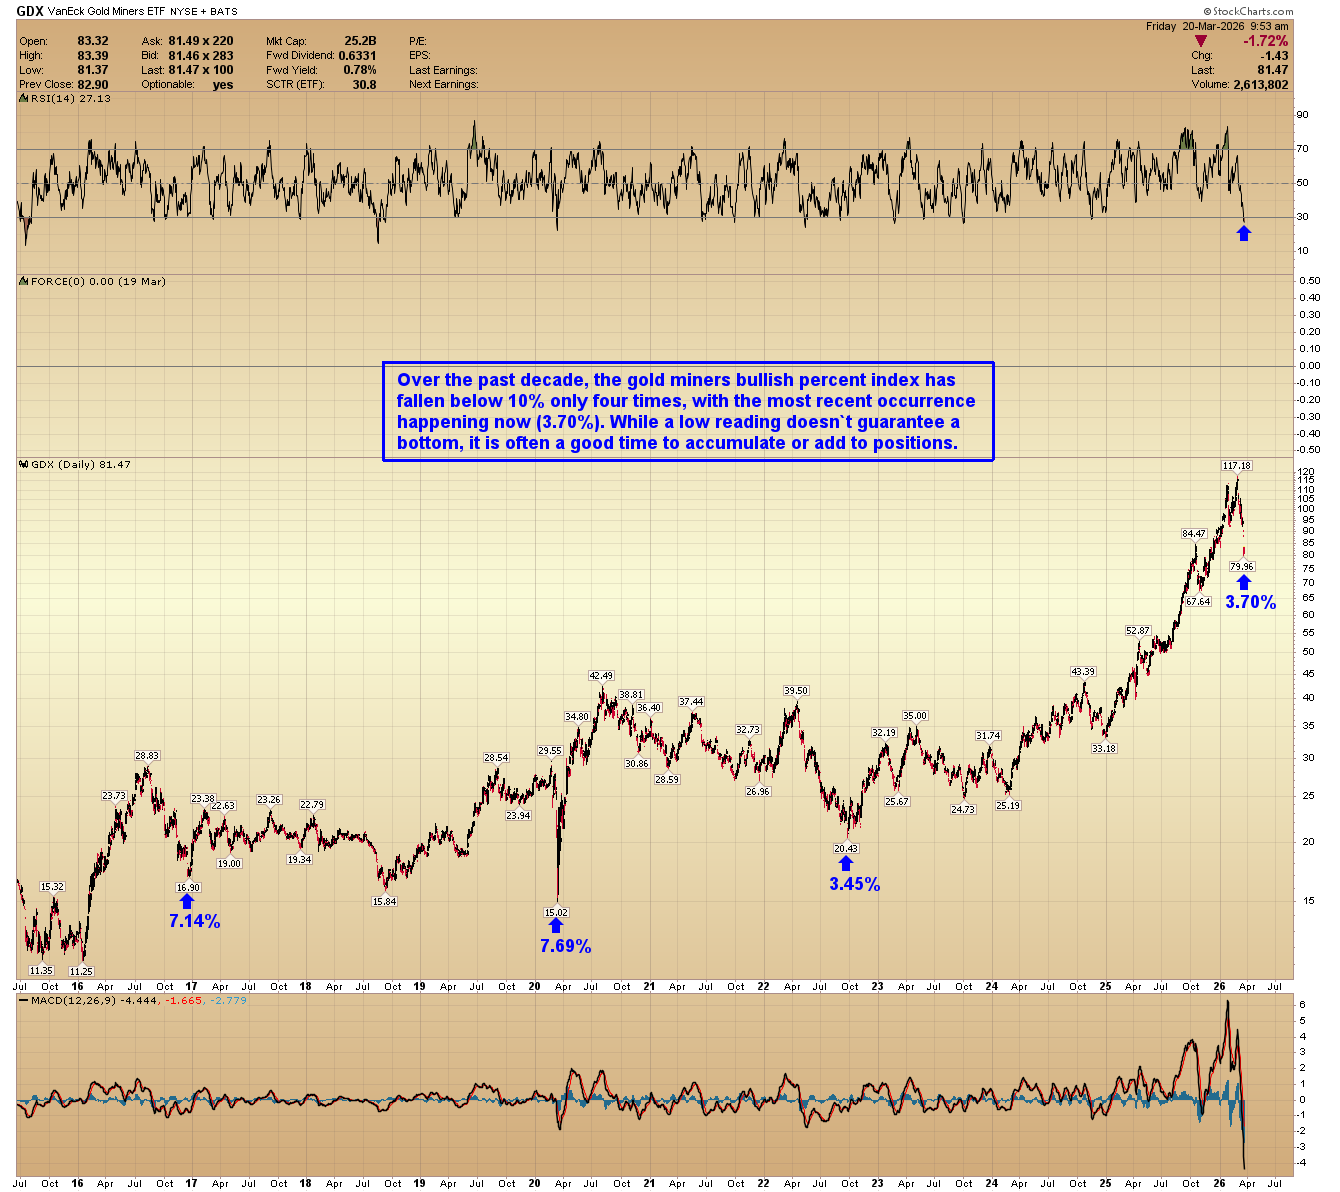The image size is (1340, 1192).
Task: Click the Fwd Dividend value 0.6331
Action: (x=357, y=55)
